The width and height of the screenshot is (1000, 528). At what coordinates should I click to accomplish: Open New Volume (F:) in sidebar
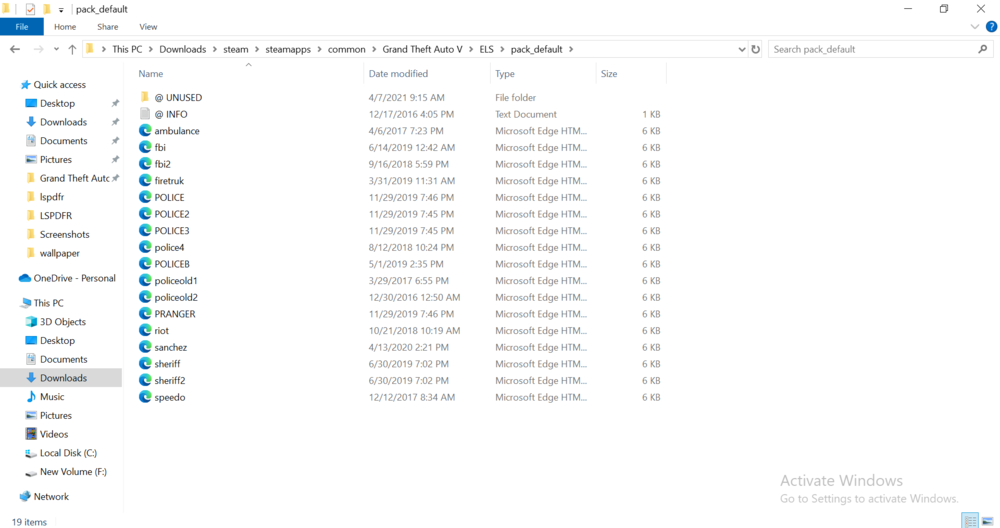pos(66,472)
